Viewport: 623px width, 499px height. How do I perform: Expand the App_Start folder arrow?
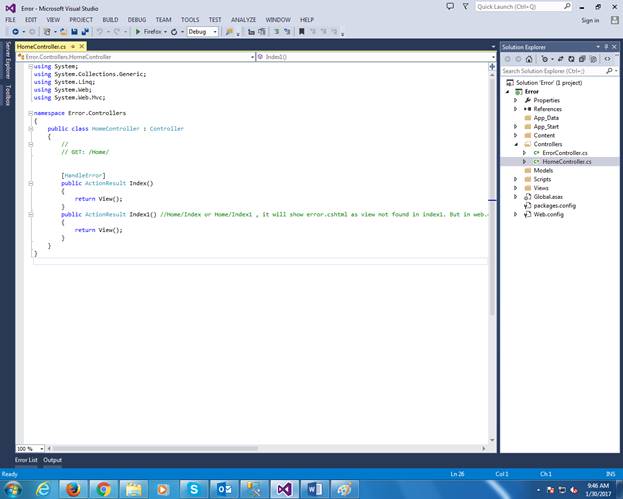coord(516,126)
